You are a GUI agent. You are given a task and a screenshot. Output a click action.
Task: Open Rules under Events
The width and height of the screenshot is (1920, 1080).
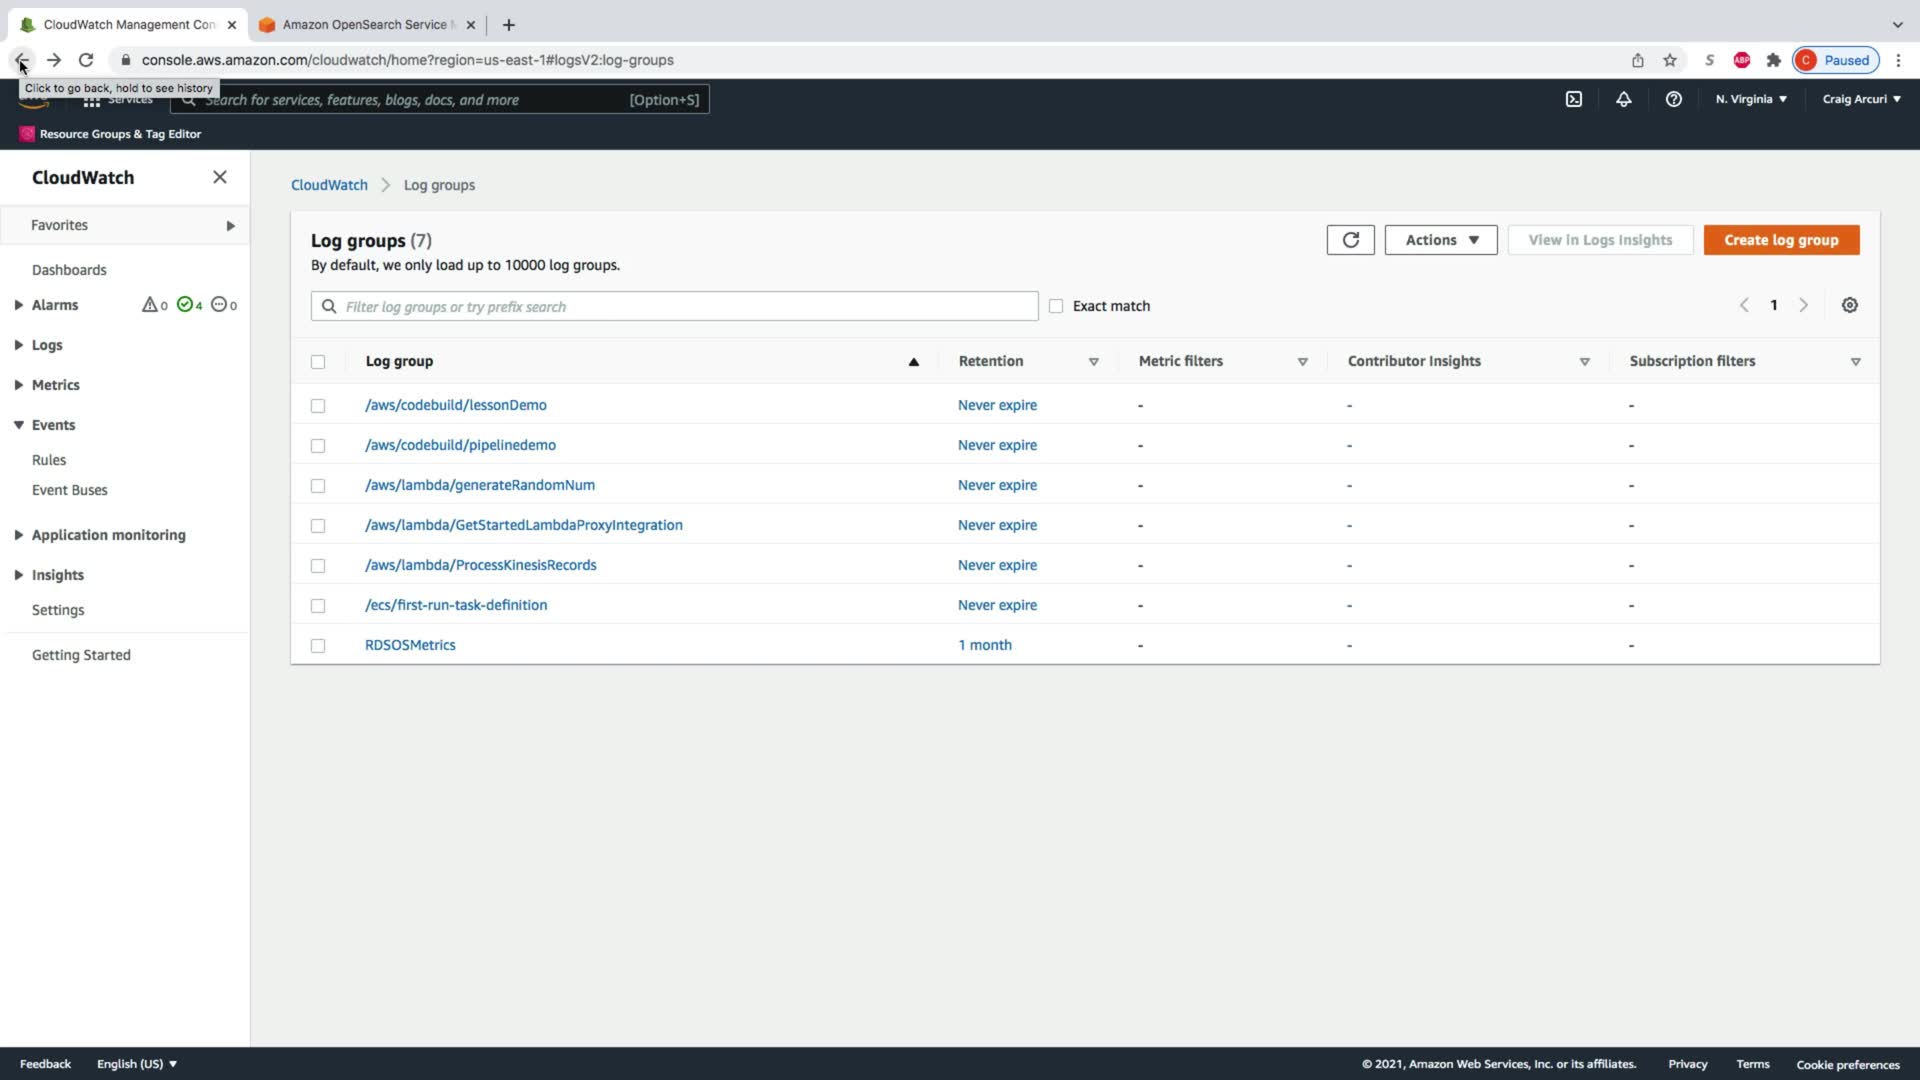click(49, 460)
